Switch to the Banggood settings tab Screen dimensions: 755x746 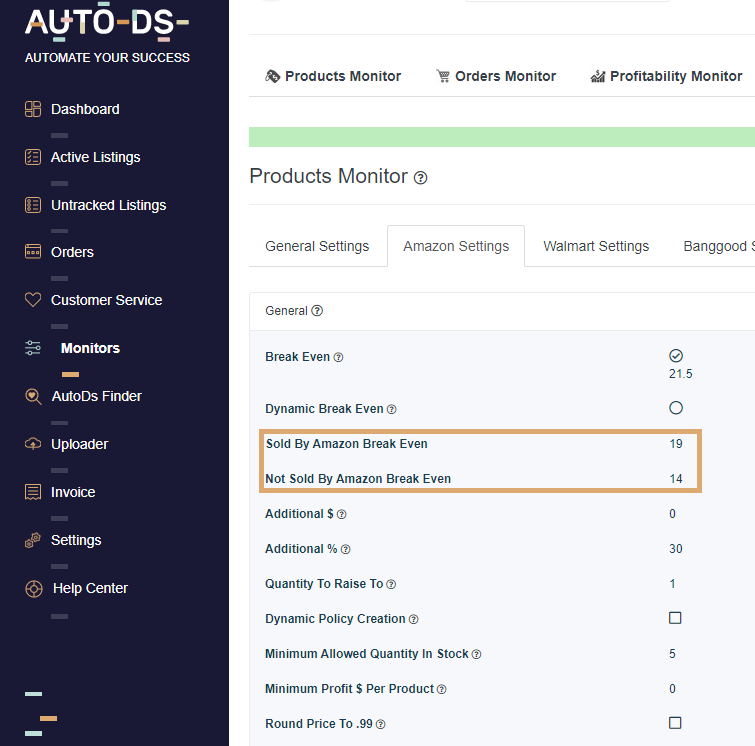point(719,246)
